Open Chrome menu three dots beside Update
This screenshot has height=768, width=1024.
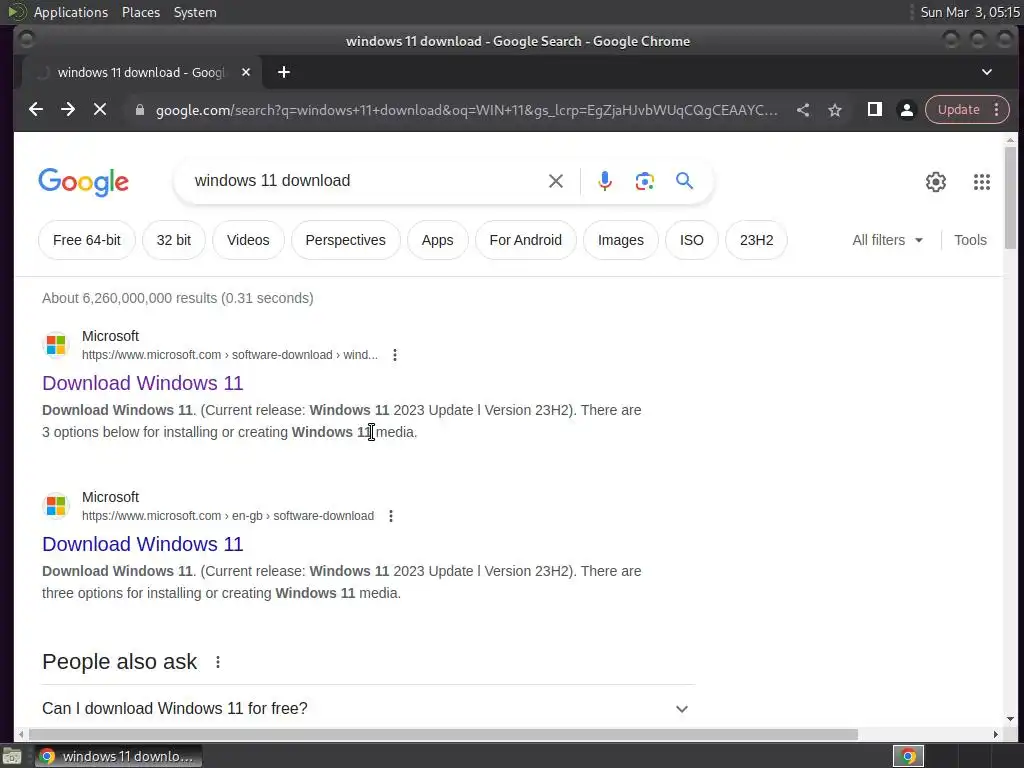[997, 110]
